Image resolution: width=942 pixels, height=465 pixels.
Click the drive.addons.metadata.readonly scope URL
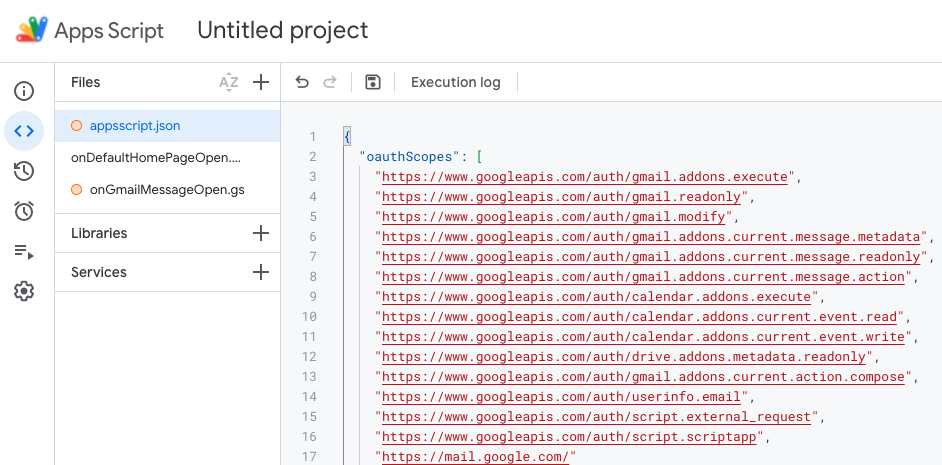(x=624, y=357)
